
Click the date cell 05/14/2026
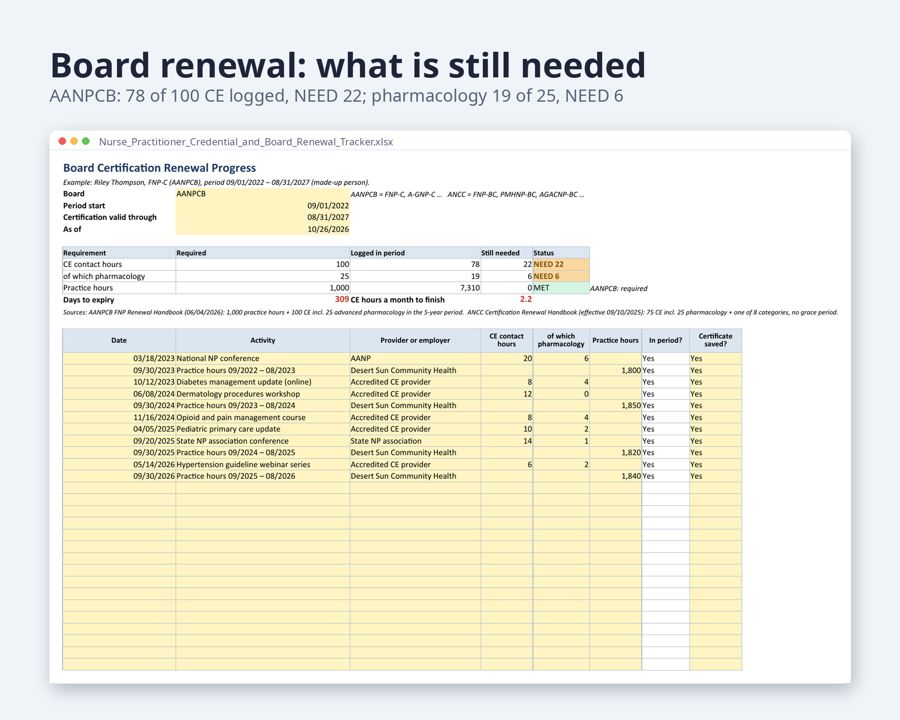click(119, 464)
